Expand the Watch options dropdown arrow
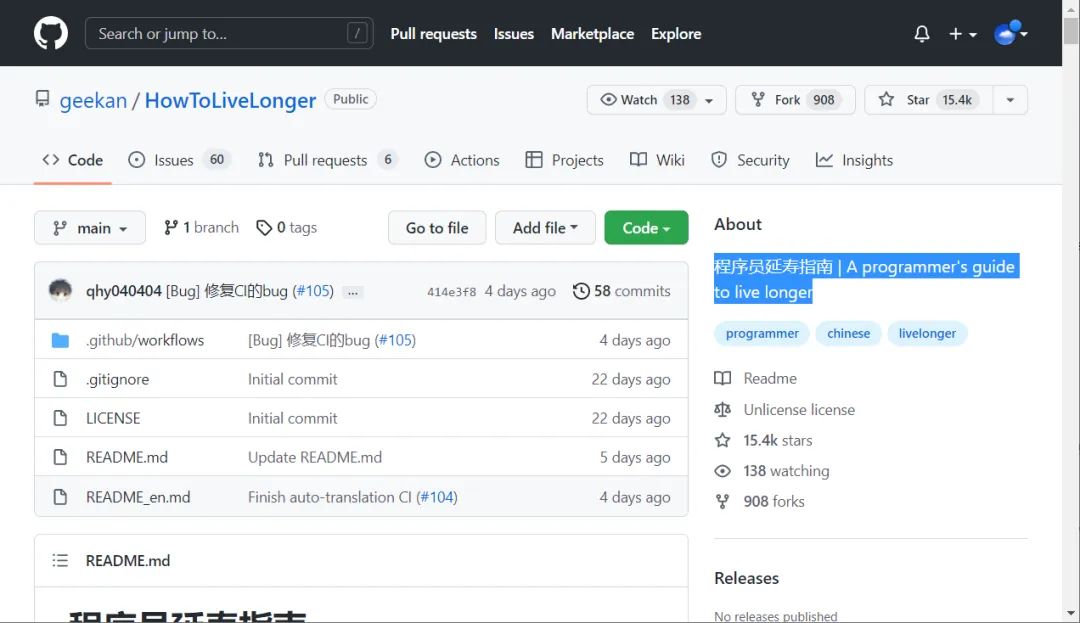1080x623 pixels. (x=709, y=101)
